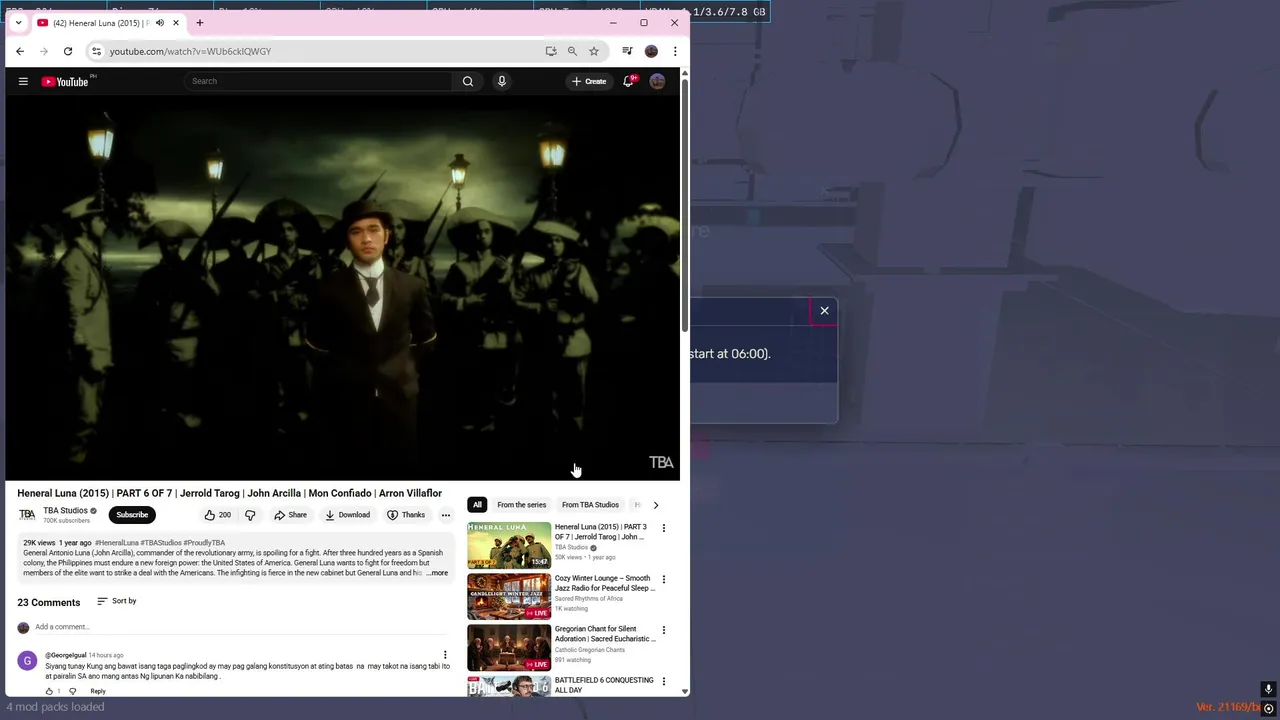Screen dimensions: 1280x720
Task: Open Gregorian Chant live thumbnail
Action: click(509, 647)
